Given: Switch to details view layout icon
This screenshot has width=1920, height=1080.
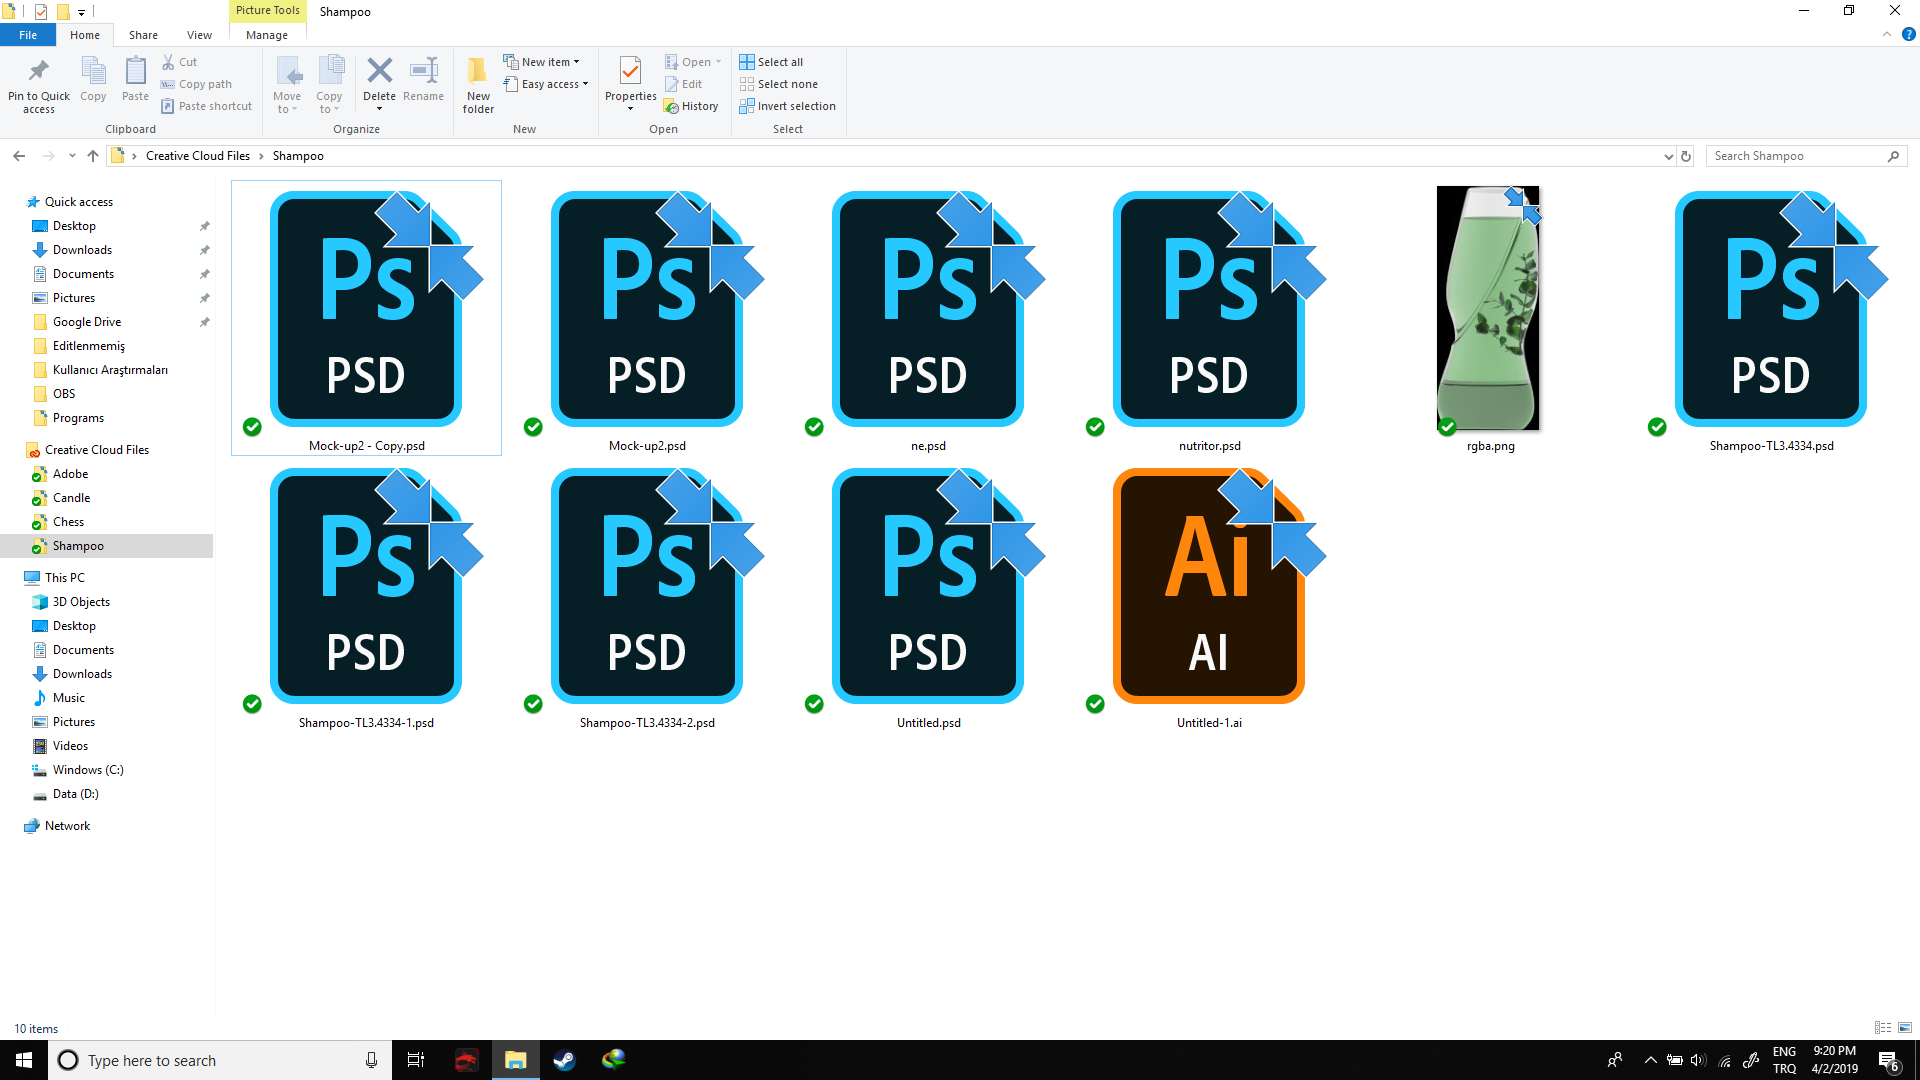Looking at the screenshot, I should [x=1883, y=1028].
